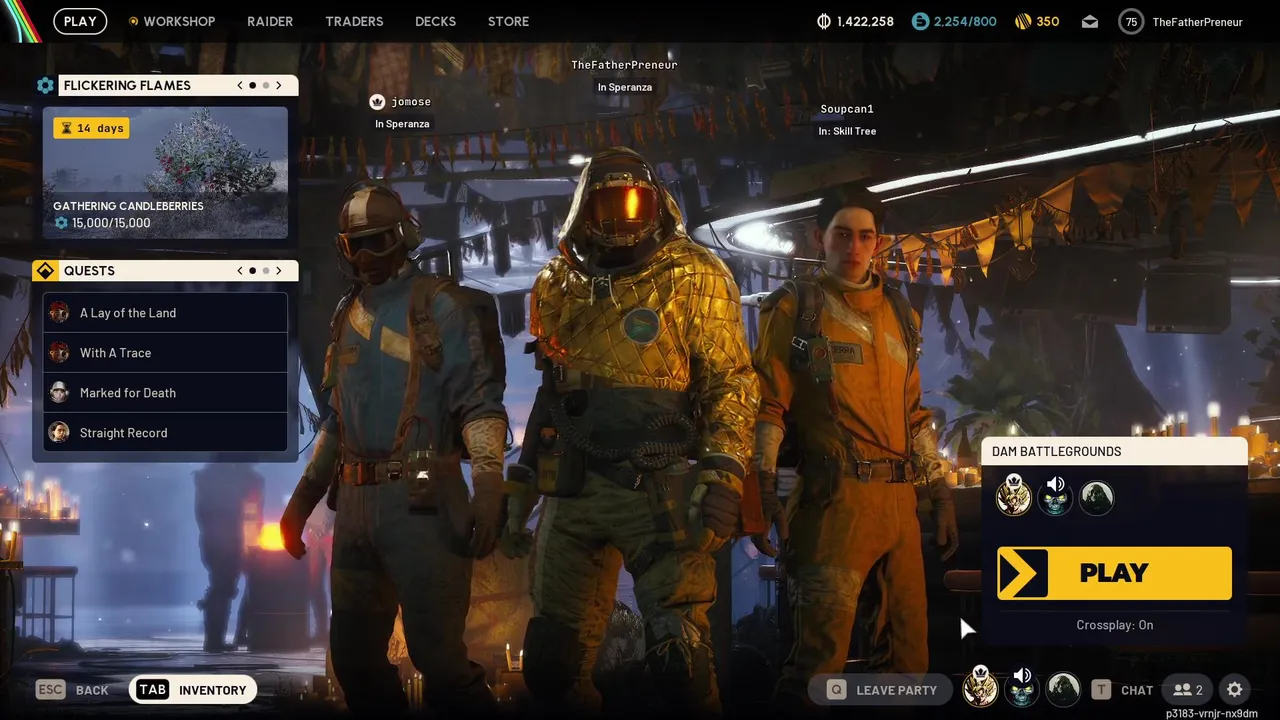Click the Inventory Tab button
The image size is (1280, 720).
coord(193,689)
